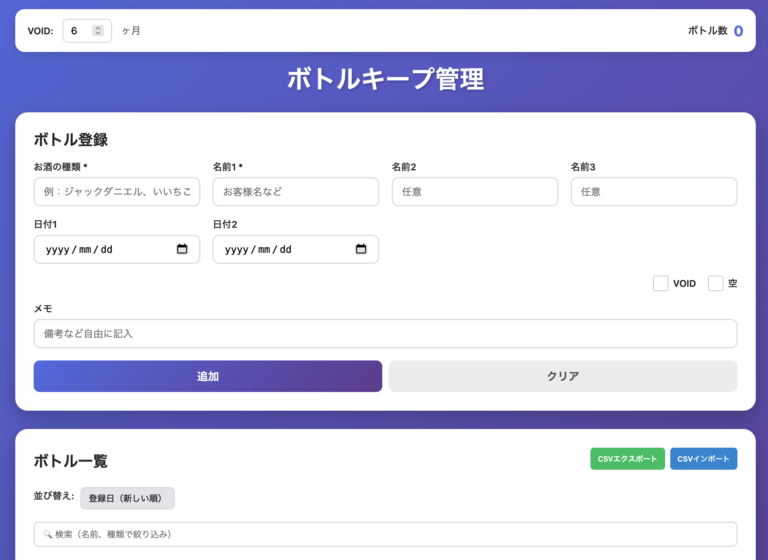Open calendar picker icon in 日付1 field
Viewport: 768px width, 560px height.
click(182, 249)
